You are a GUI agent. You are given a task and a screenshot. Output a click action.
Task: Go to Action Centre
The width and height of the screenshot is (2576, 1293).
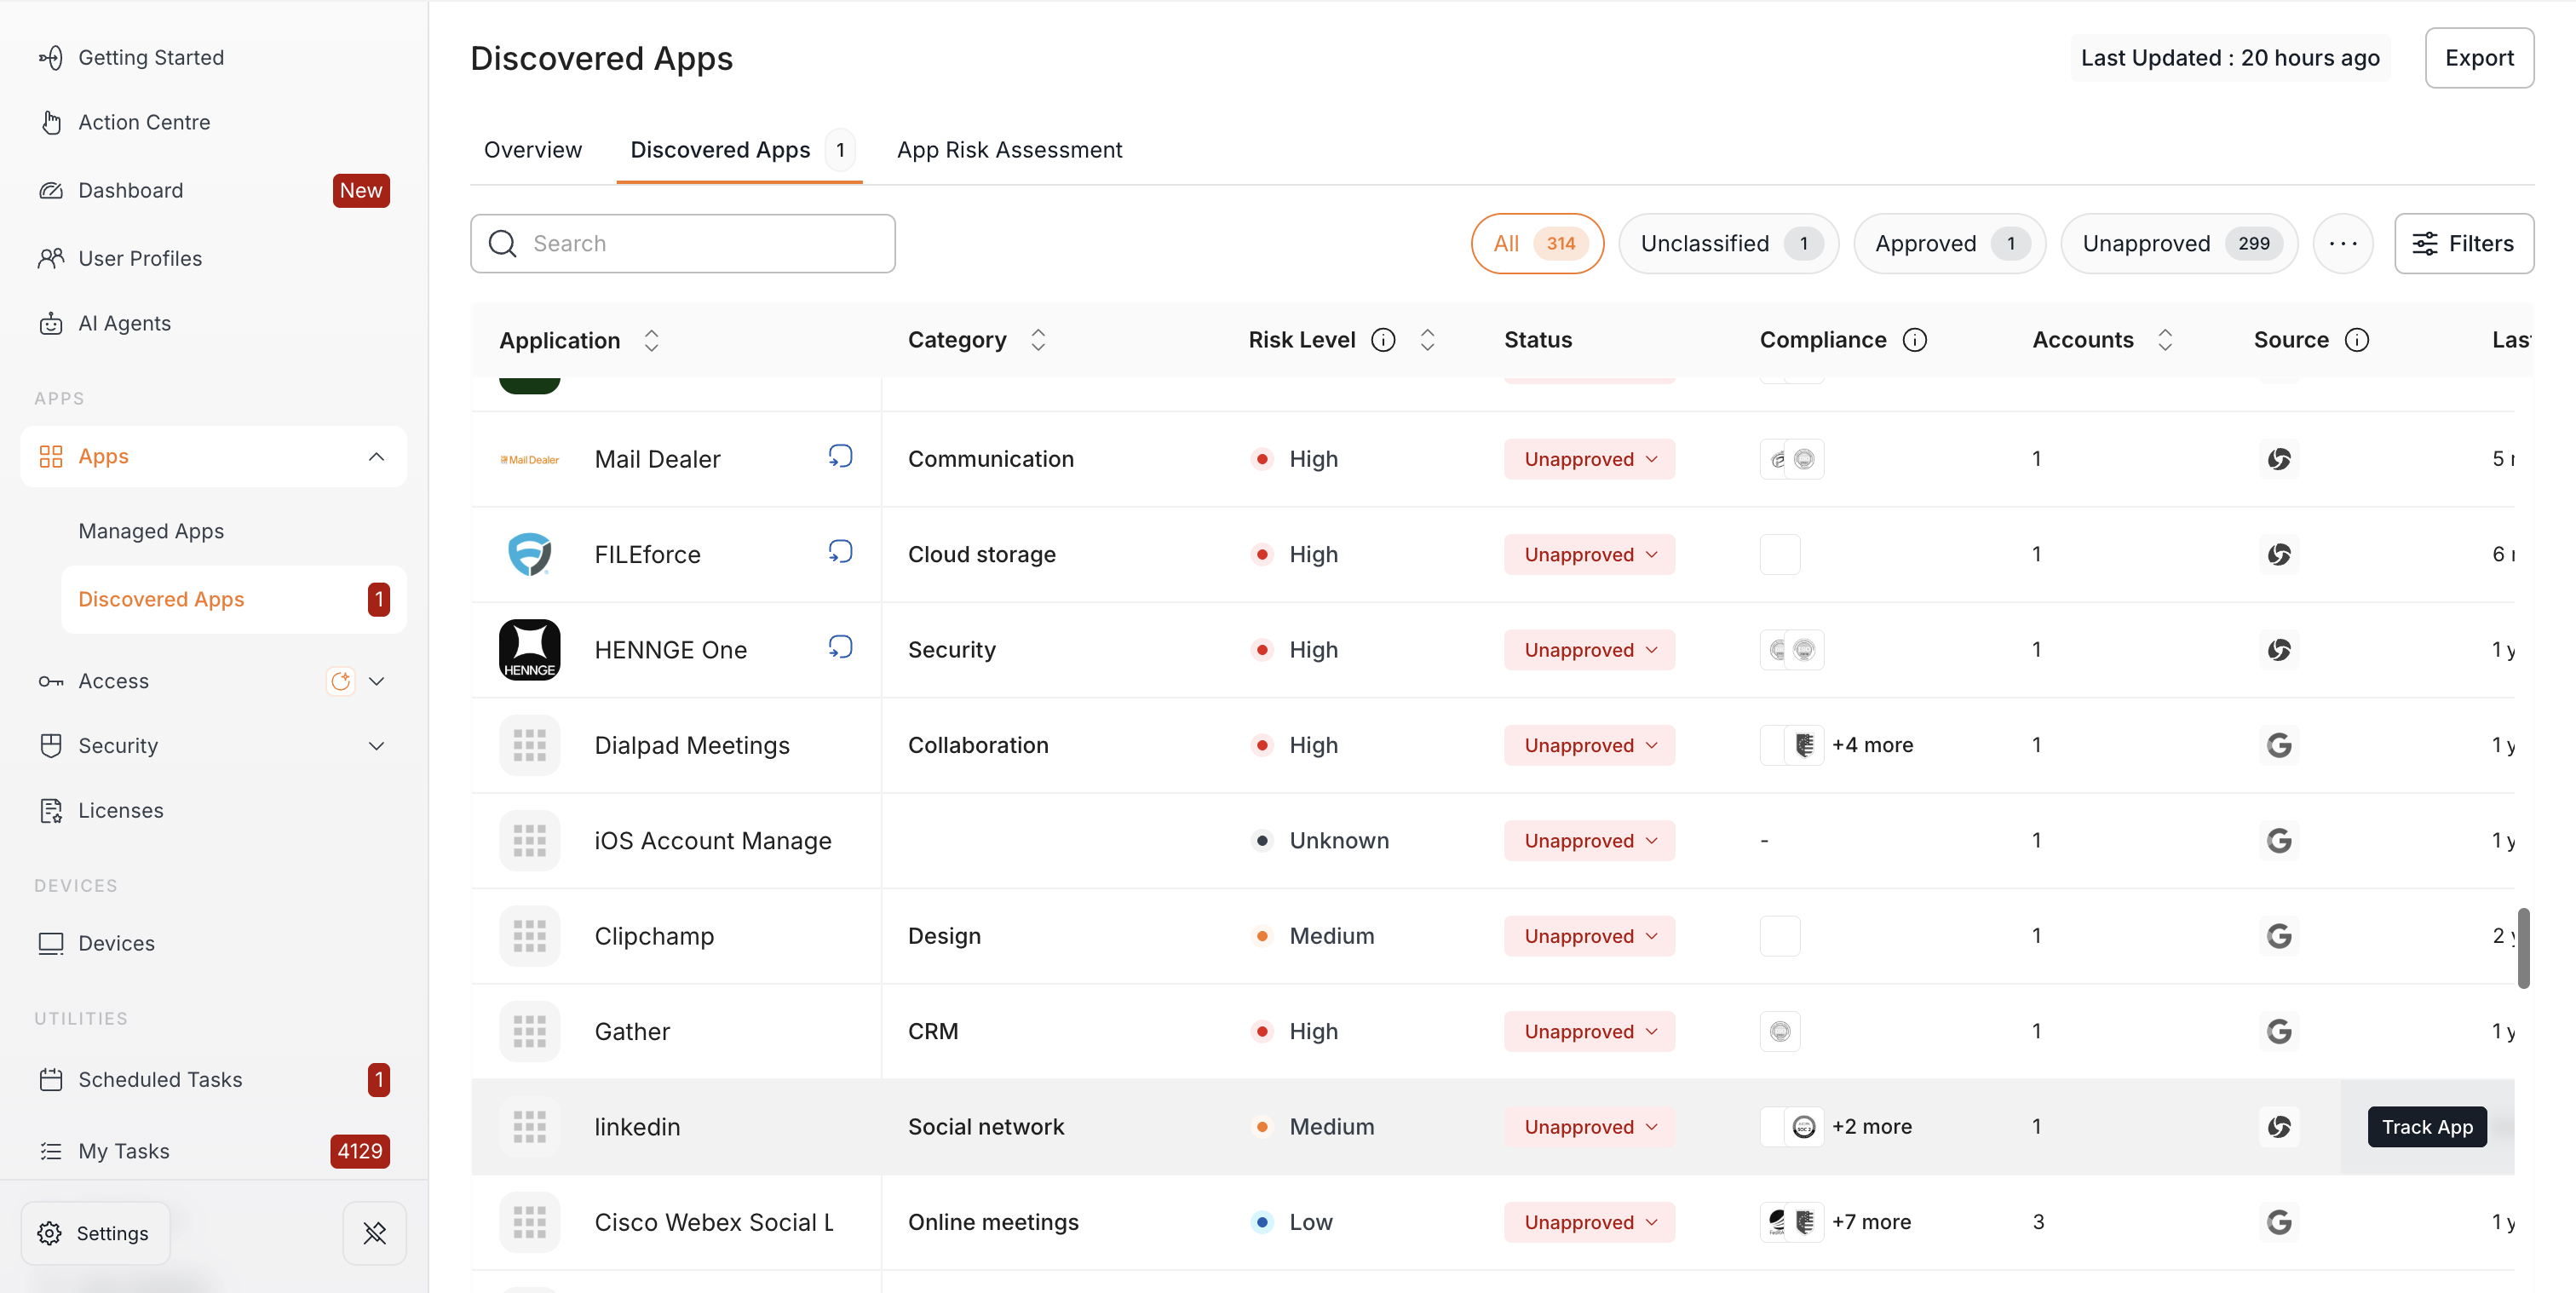pos(124,122)
